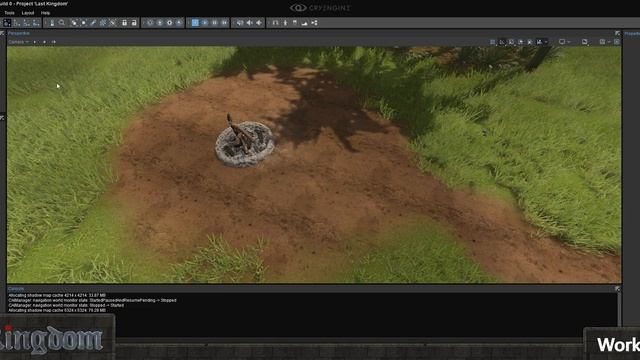Click the grid icon at start of viewport header icons

493,42
